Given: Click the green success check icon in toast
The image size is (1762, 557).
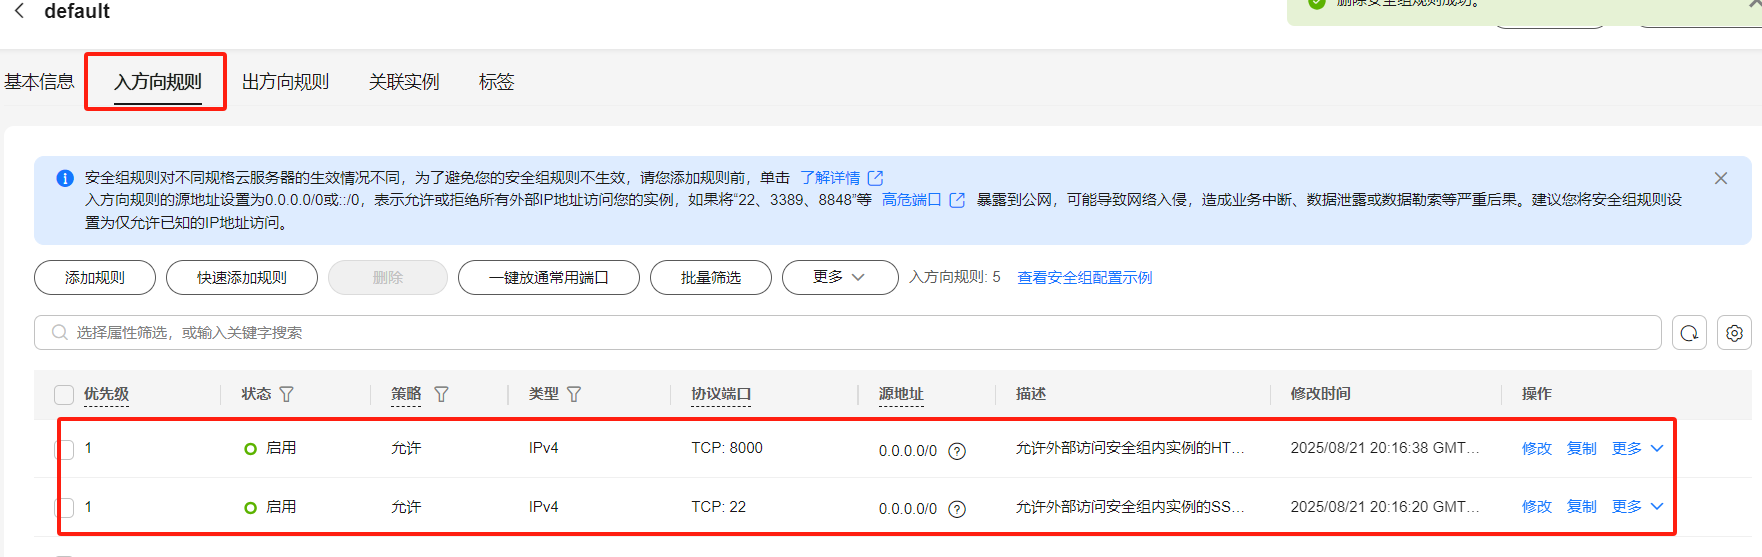Looking at the screenshot, I should [1317, 3].
